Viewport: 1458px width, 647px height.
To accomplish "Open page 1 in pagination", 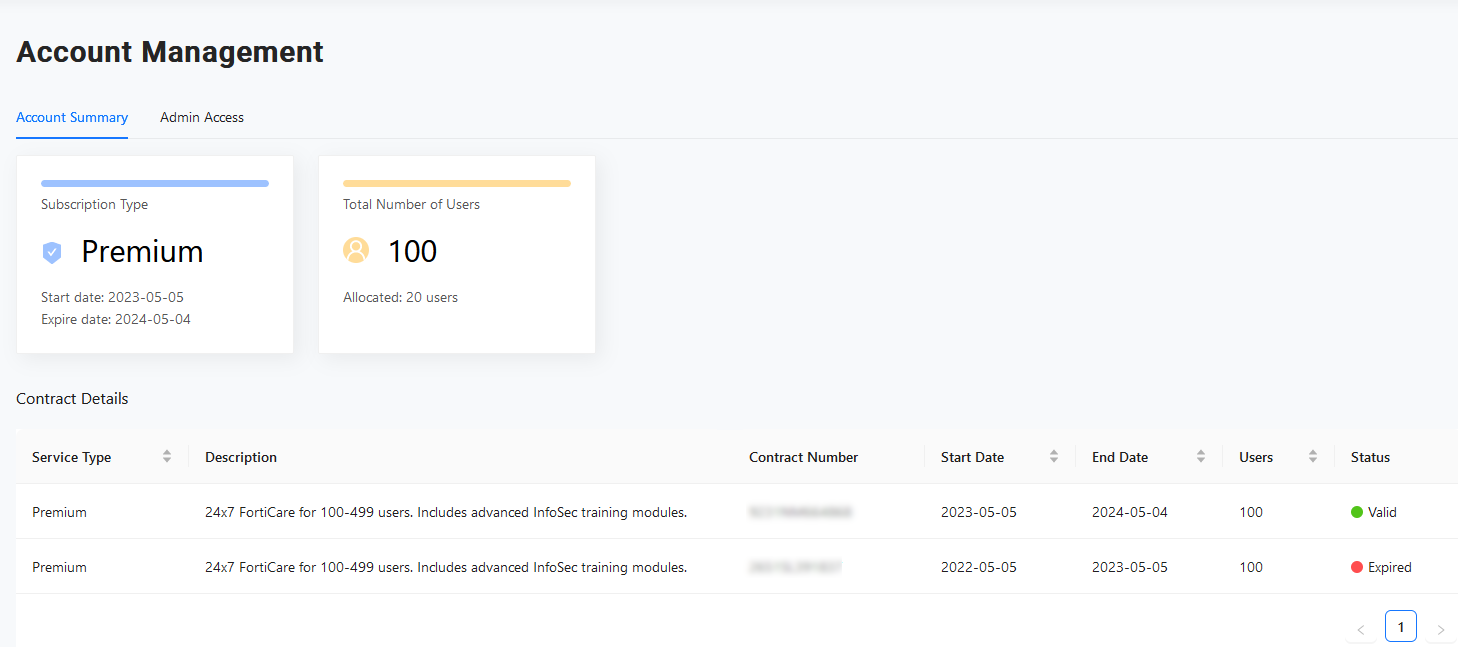I will click(1401, 627).
